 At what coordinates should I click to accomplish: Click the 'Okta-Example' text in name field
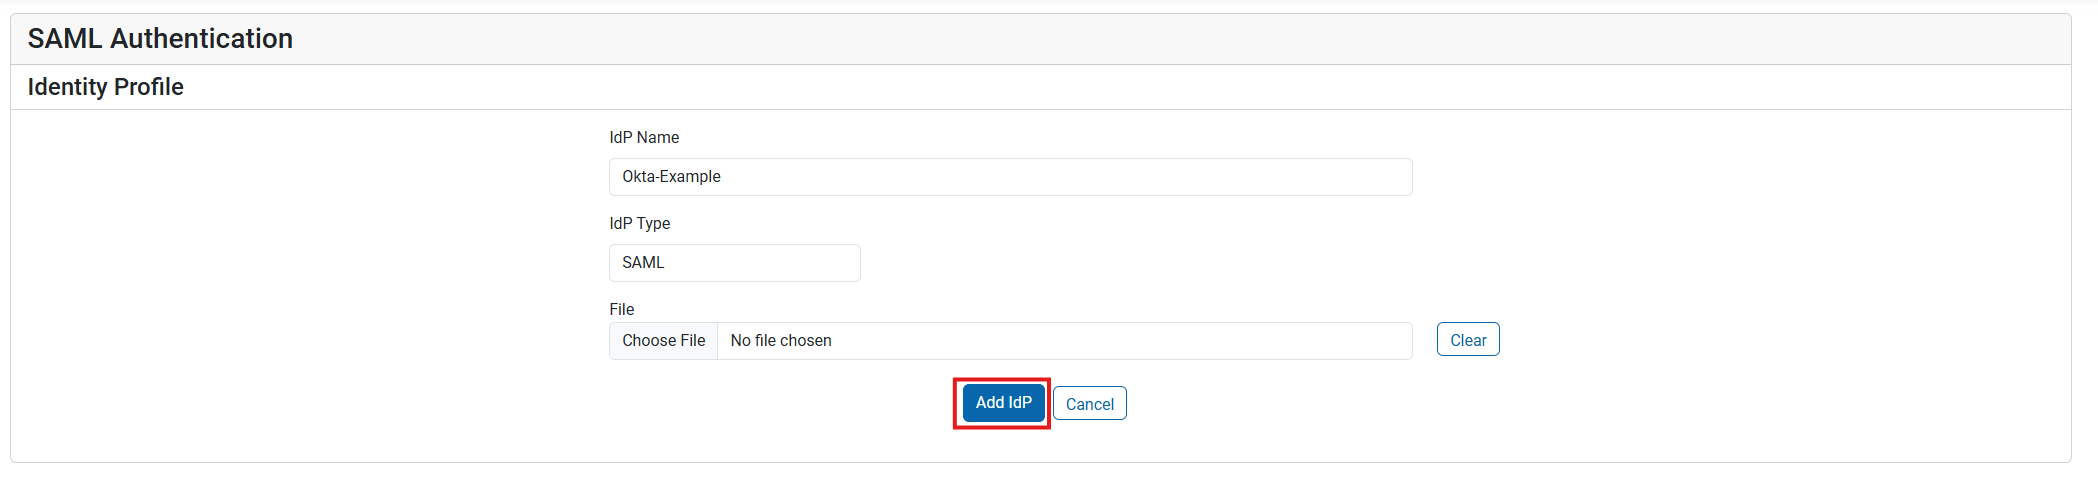(x=671, y=177)
